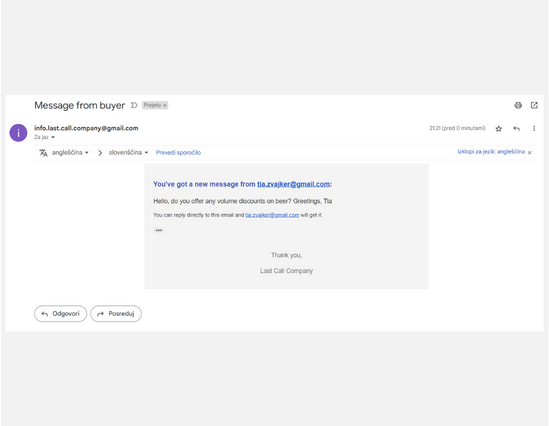Star this message
Image resolution: width=549 pixels, height=426 pixels.
click(x=499, y=129)
